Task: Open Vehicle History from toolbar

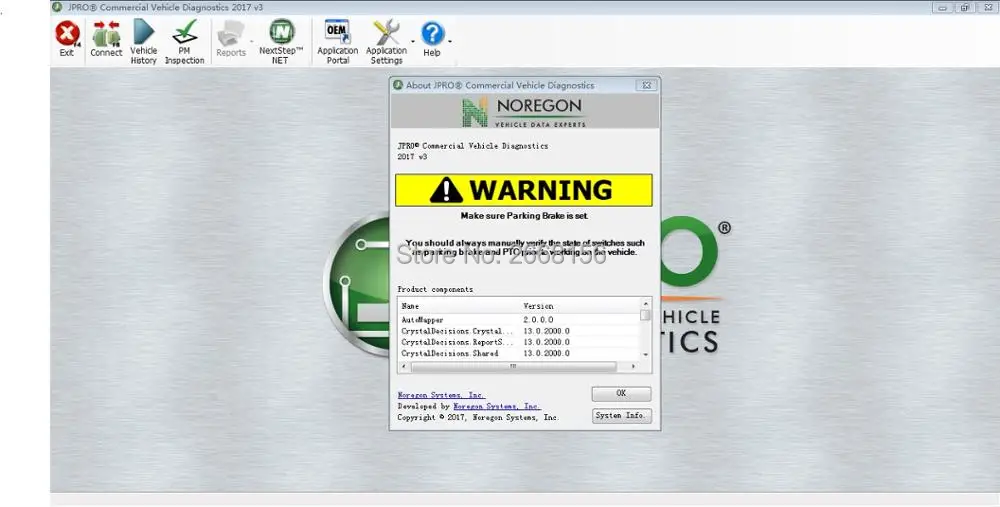Action: pyautogui.click(x=143, y=41)
